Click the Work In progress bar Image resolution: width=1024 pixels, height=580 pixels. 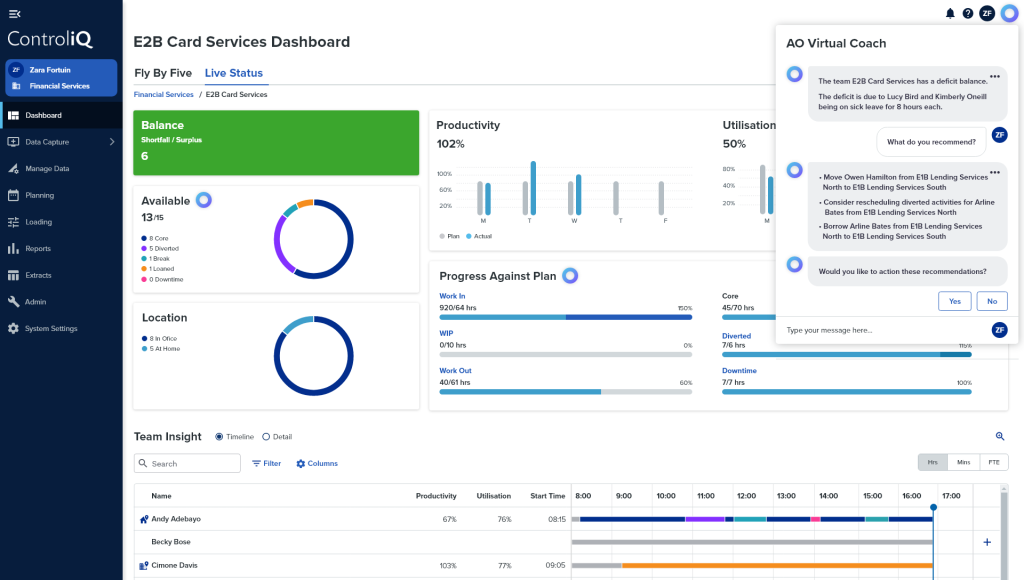(566, 317)
